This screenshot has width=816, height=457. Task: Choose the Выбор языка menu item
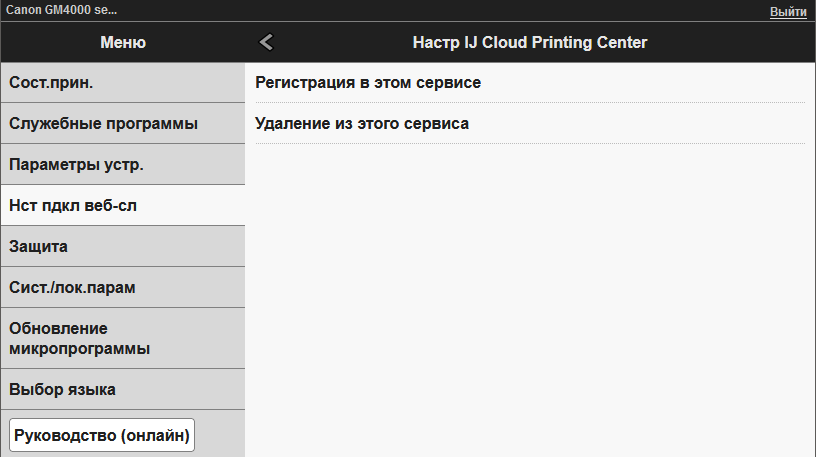pyautogui.click(x=122, y=389)
